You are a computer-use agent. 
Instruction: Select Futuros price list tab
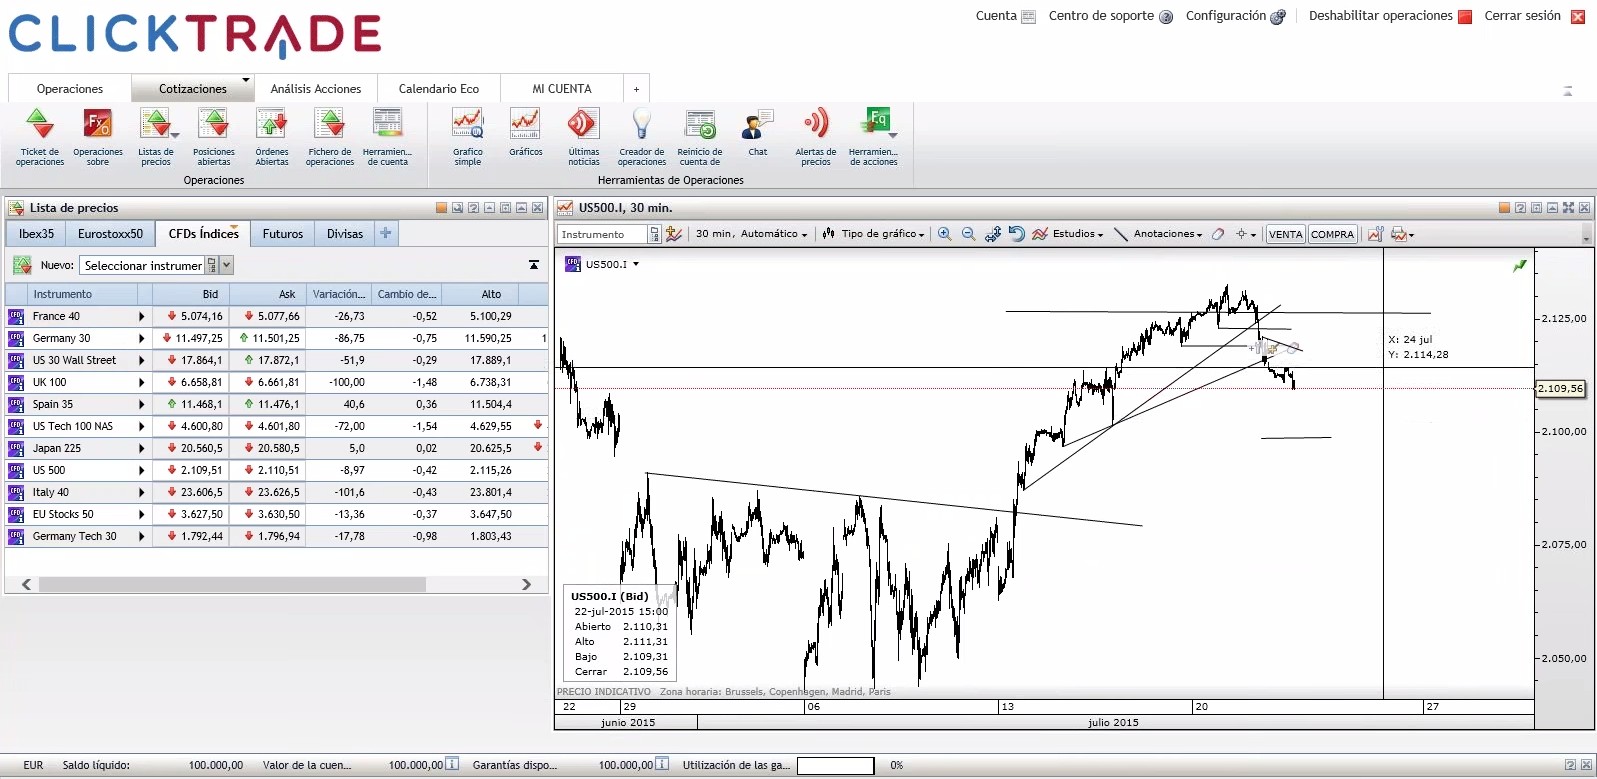click(282, 233)
